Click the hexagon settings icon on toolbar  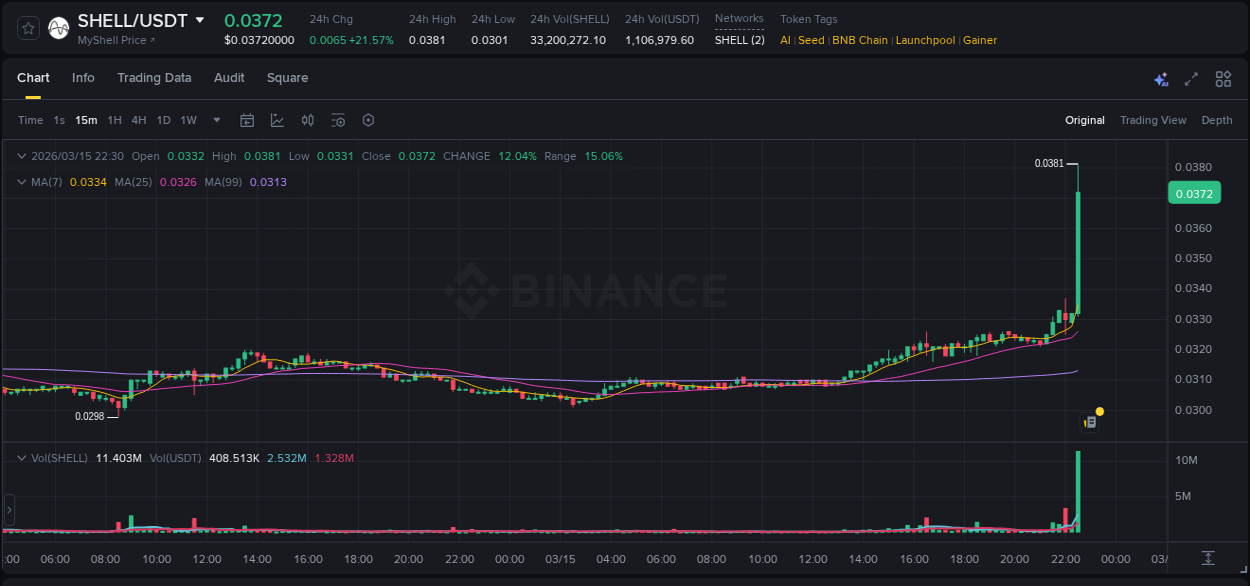368,120
